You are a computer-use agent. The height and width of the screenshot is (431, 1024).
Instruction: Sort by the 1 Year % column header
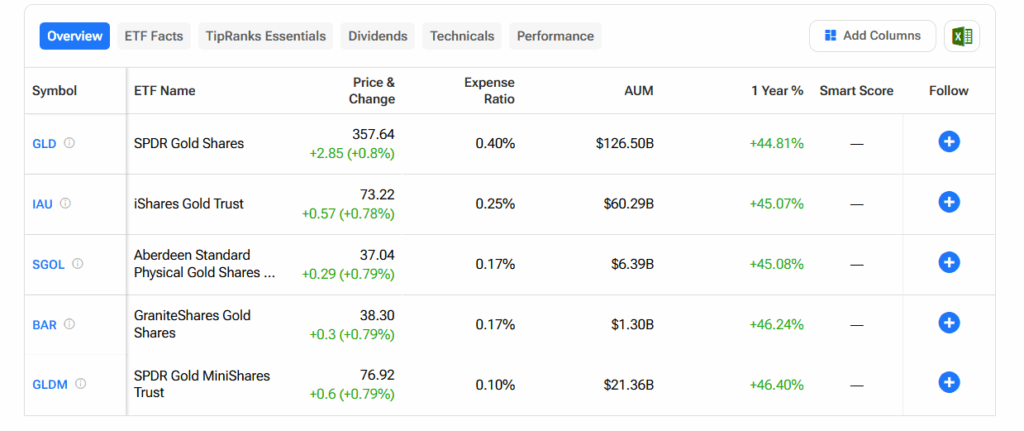coord(777,91)
